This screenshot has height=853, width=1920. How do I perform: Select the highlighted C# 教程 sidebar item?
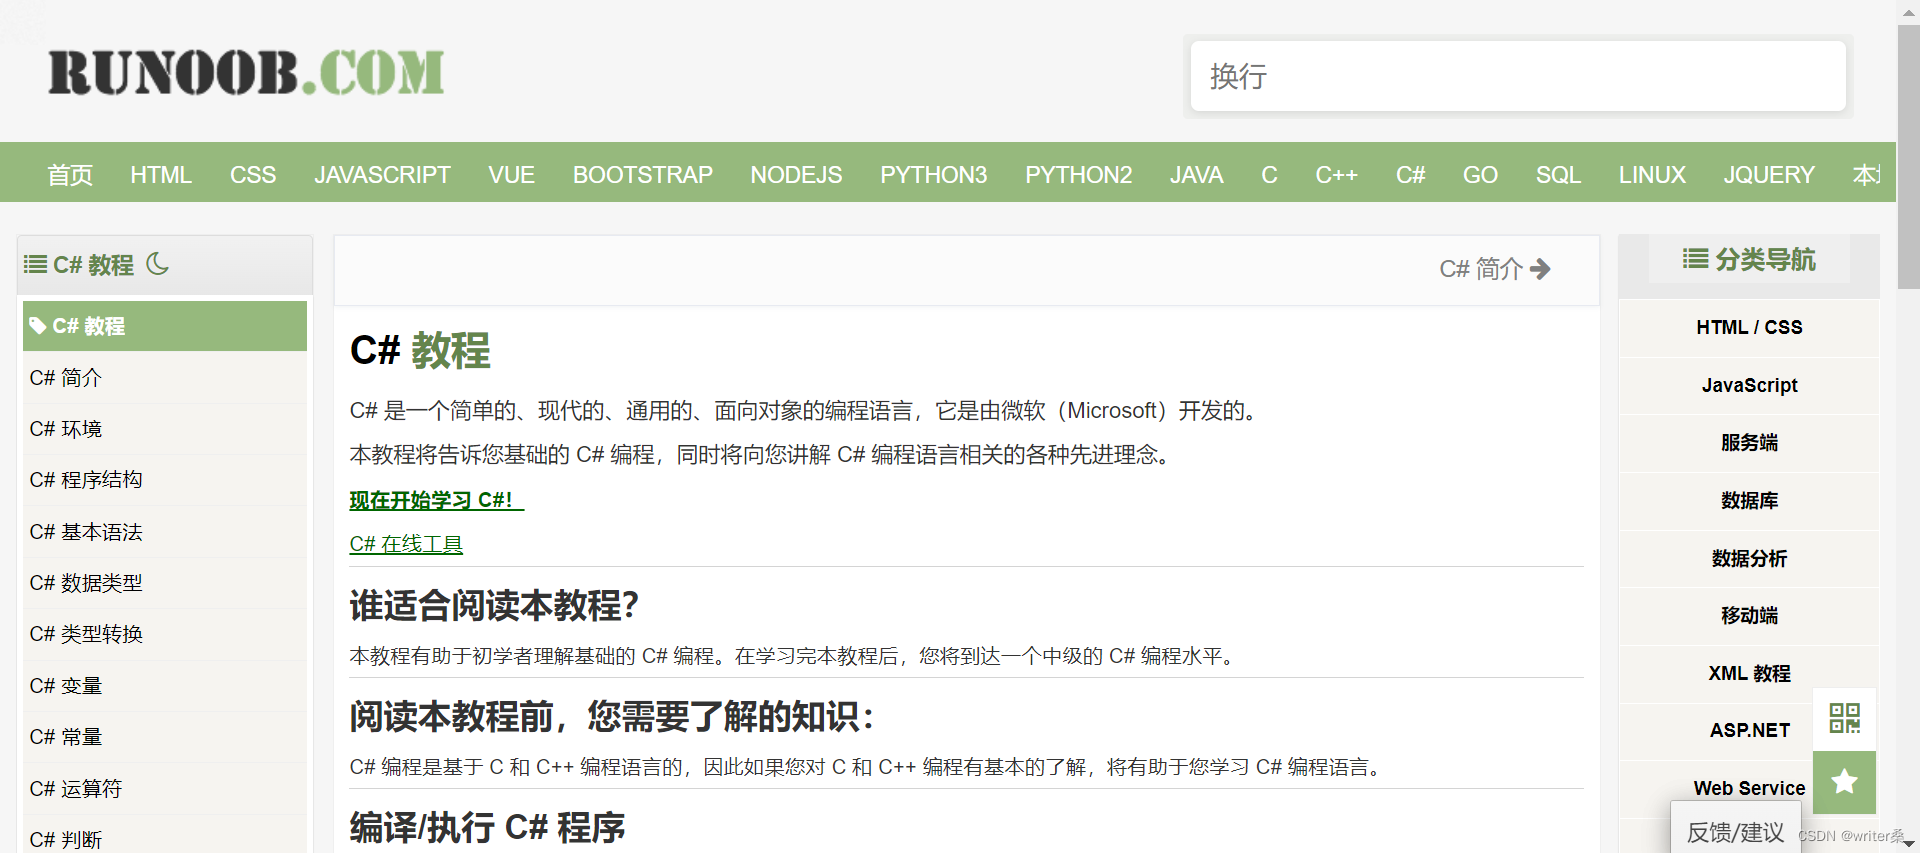pyautogui.click(x=165, y=326)
